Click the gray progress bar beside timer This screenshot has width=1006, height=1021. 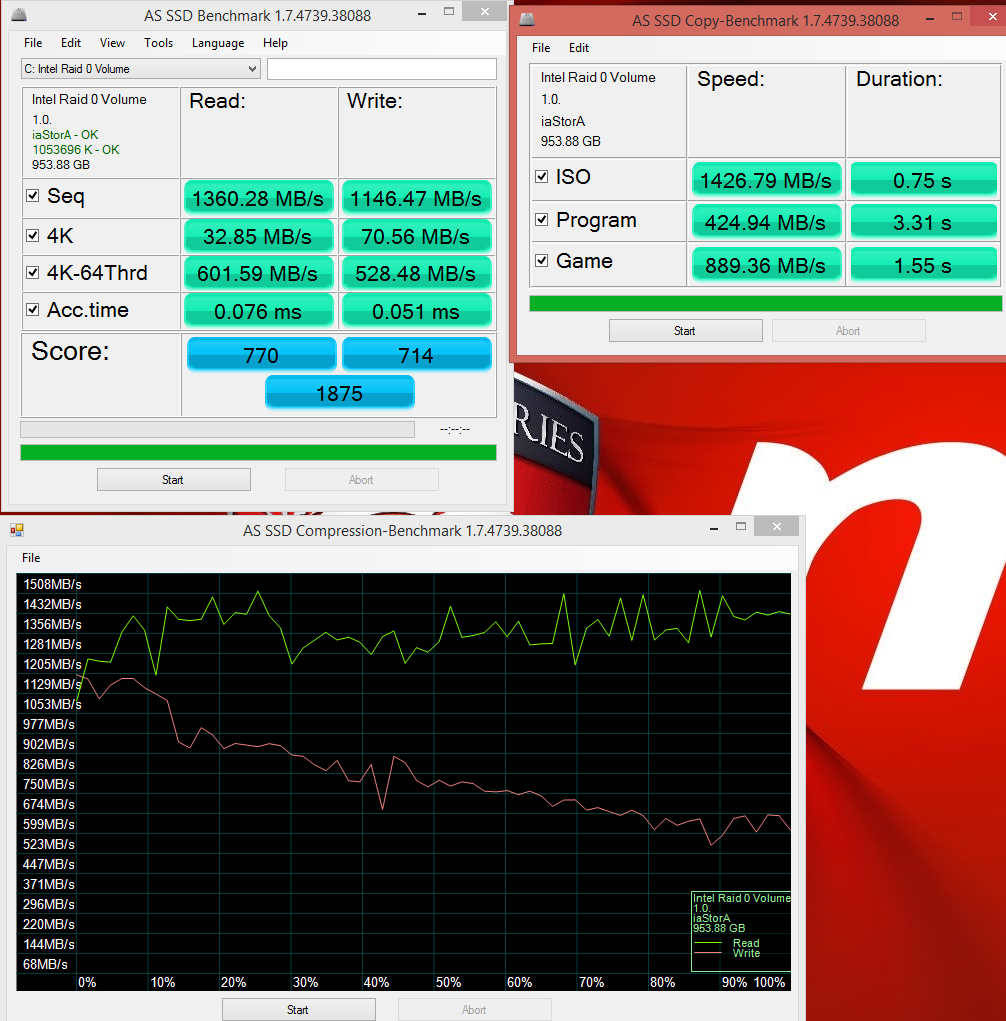click(217, 429)
